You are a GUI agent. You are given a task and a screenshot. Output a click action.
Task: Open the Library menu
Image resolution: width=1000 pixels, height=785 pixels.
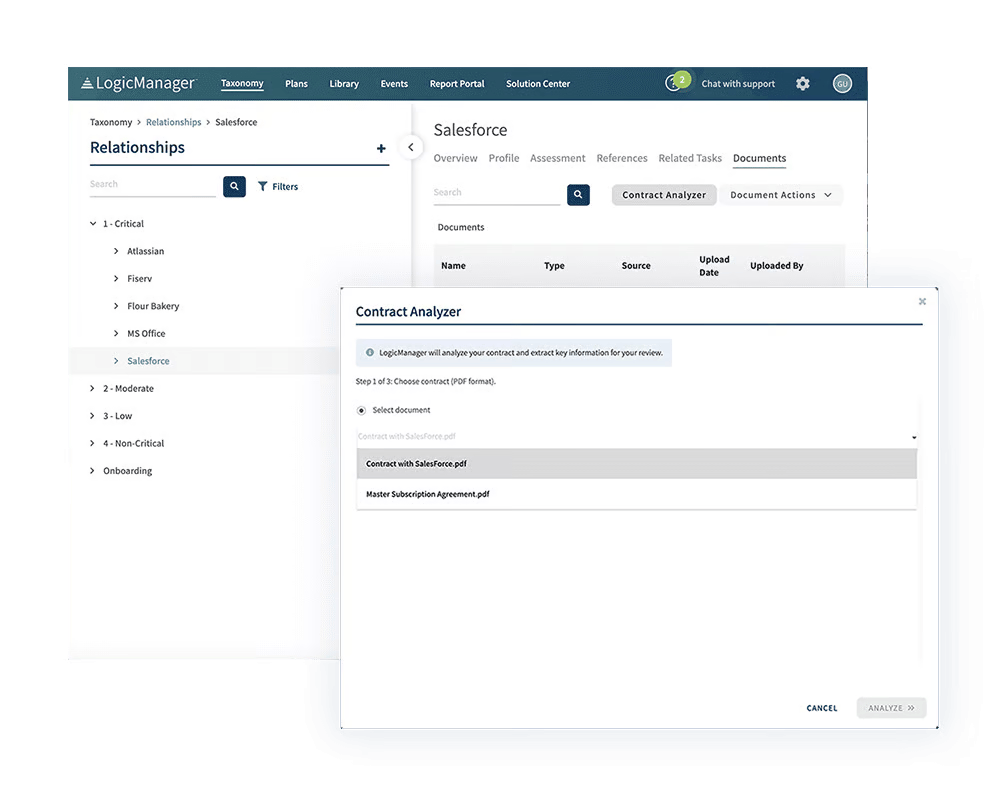(x=344, y=84)
